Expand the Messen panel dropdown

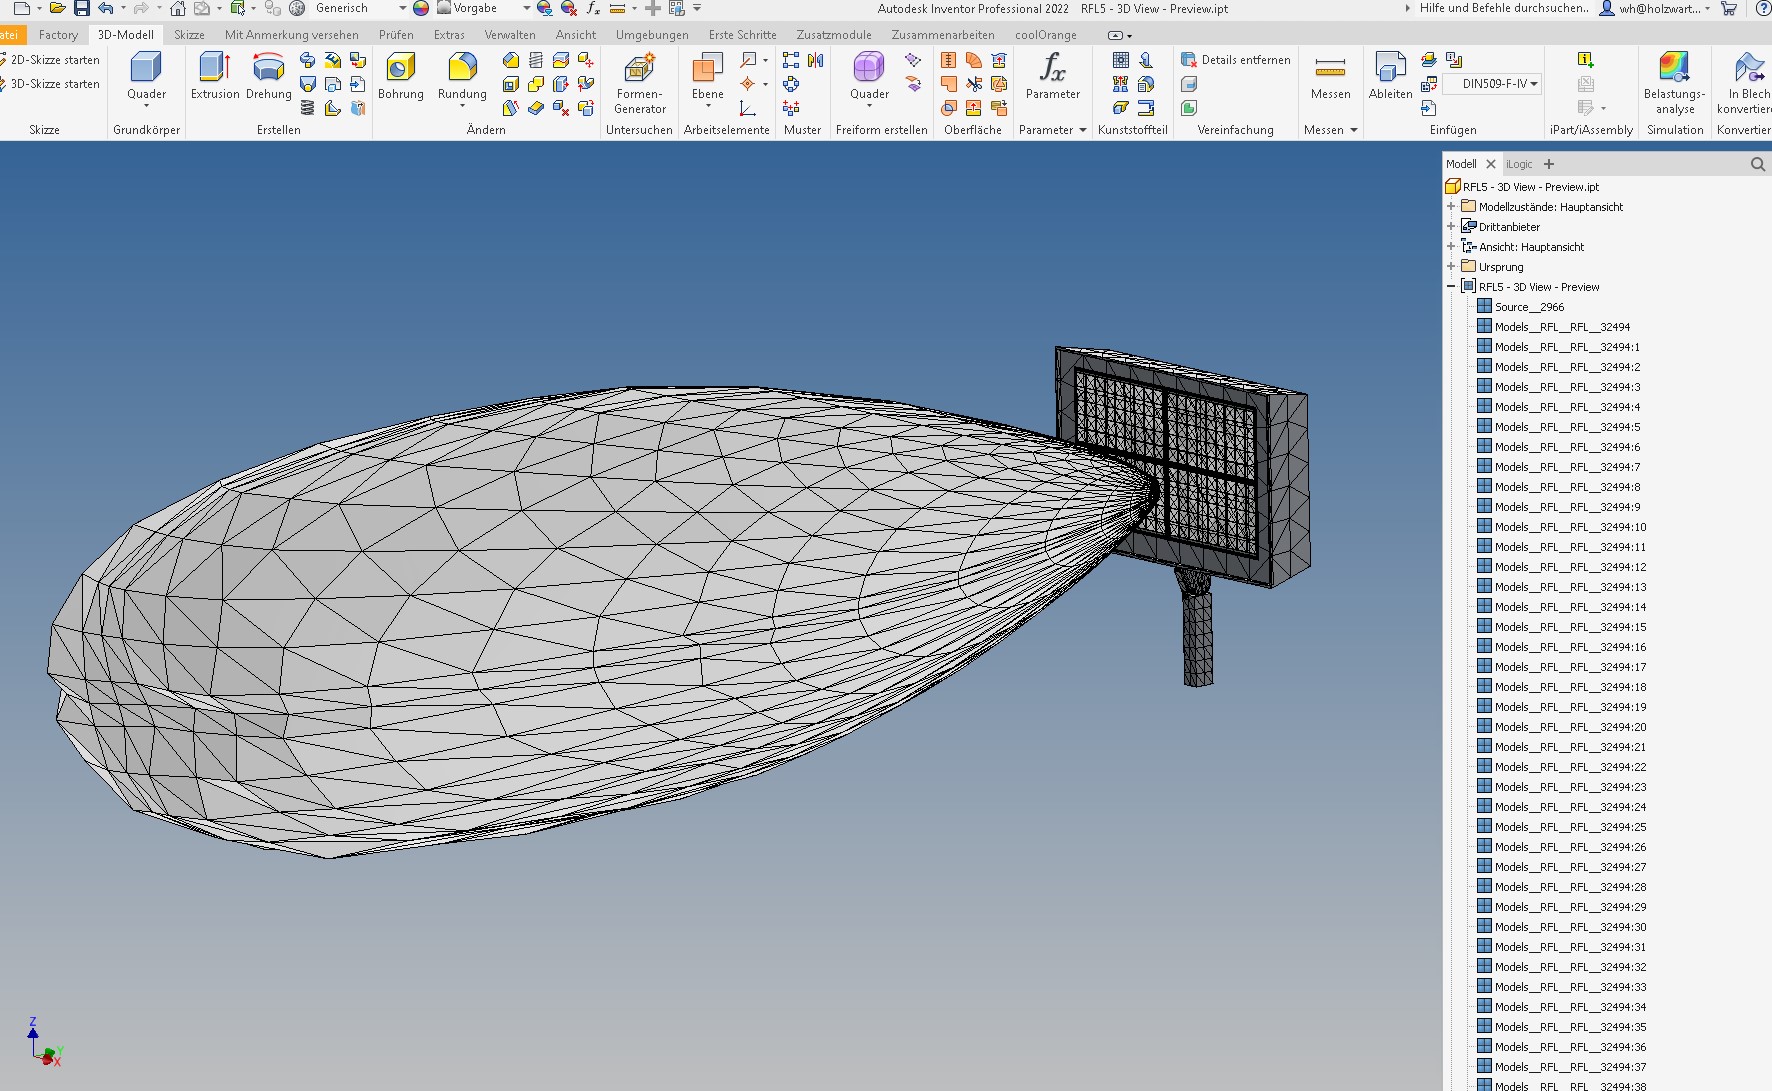pyautogui.click(x=1354, y=130)
